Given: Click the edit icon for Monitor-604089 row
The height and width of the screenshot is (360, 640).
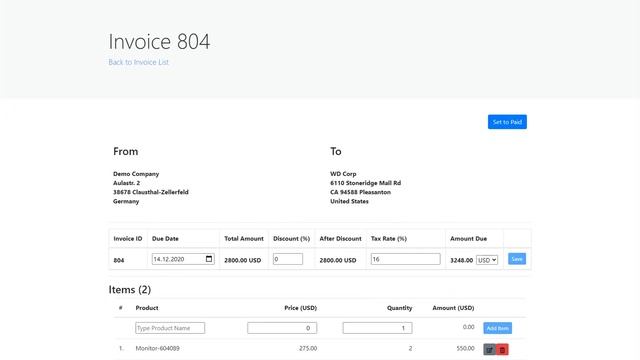Looking at the screenshot, I should pos(489,349).
